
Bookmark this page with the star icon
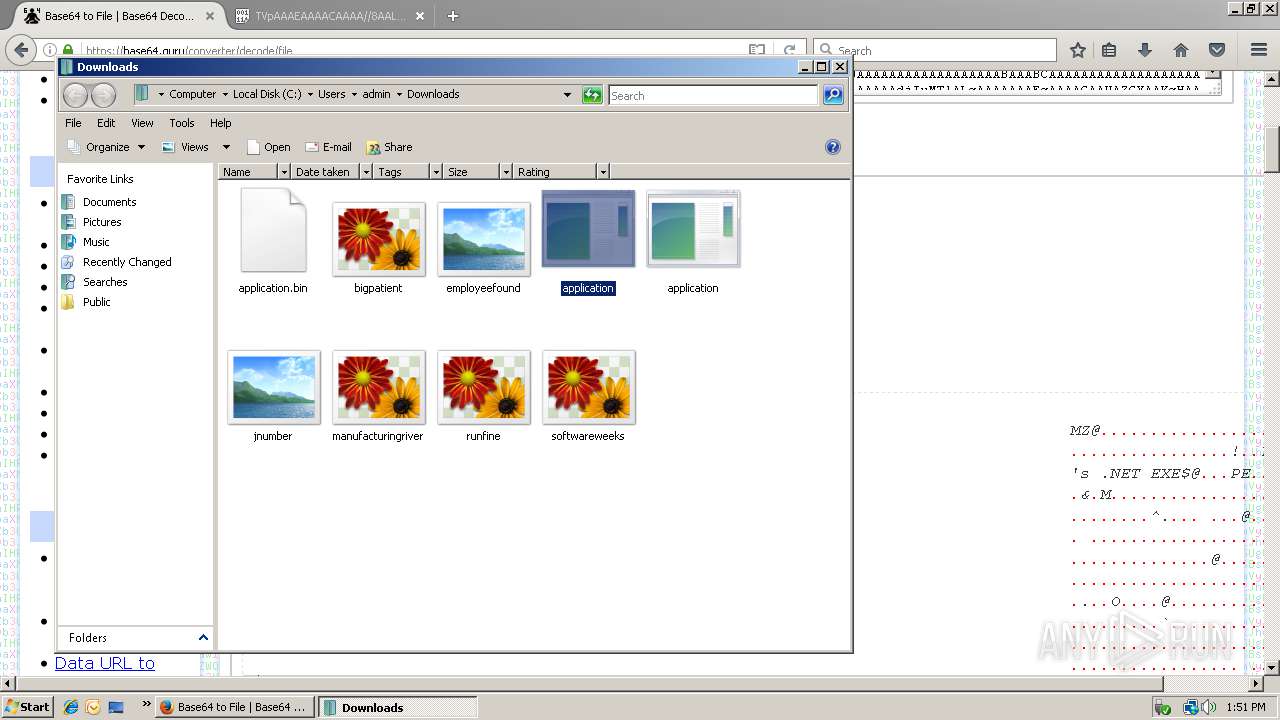(x=1078, y=50)
